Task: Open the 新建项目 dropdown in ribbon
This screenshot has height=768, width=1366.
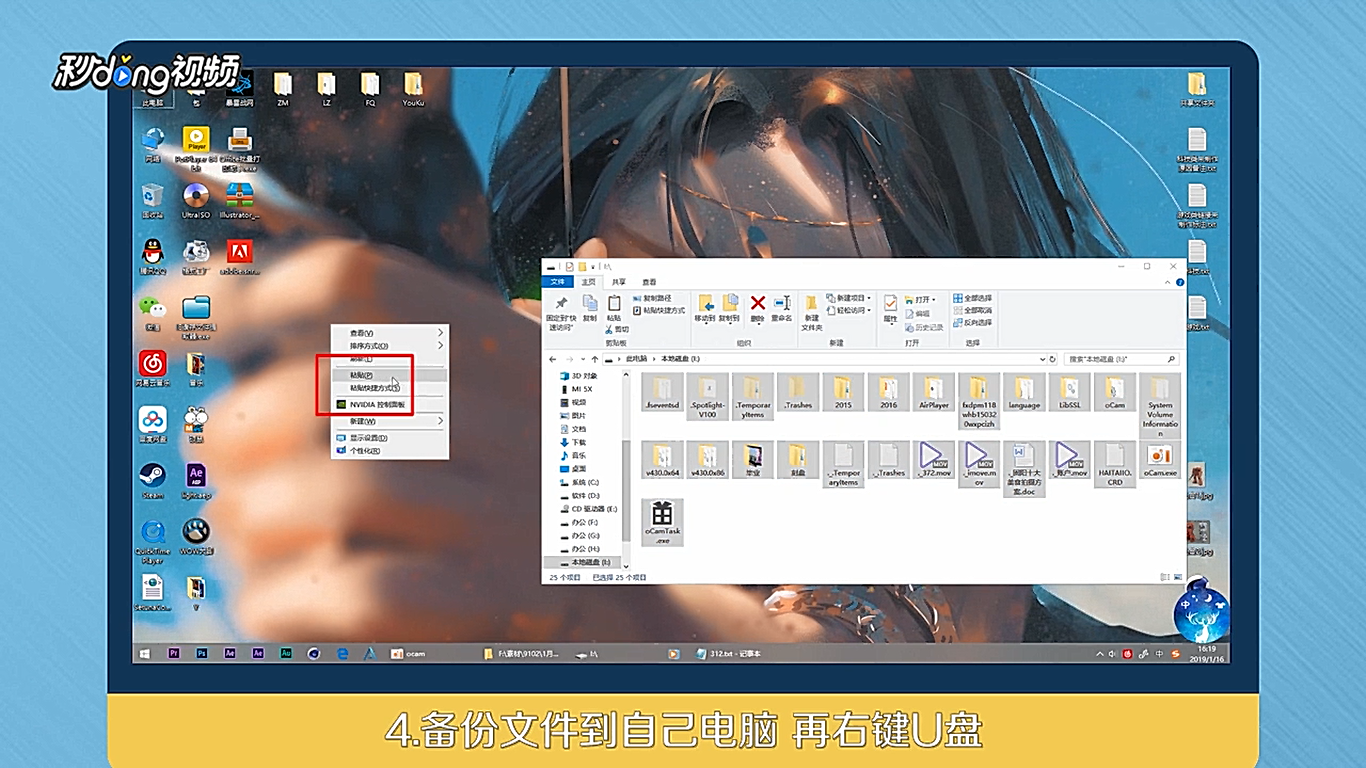Action: coord(848,298)
